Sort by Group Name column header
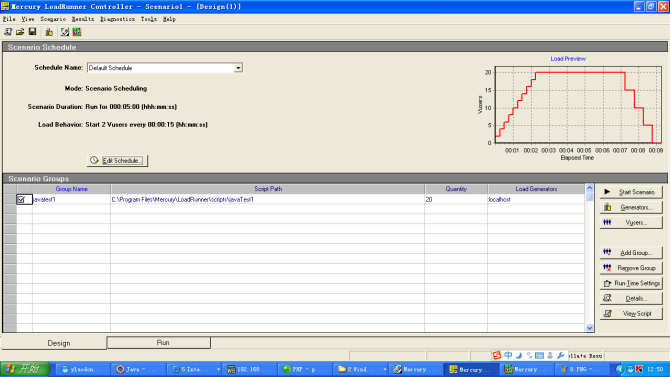 [x=71, y=189]
